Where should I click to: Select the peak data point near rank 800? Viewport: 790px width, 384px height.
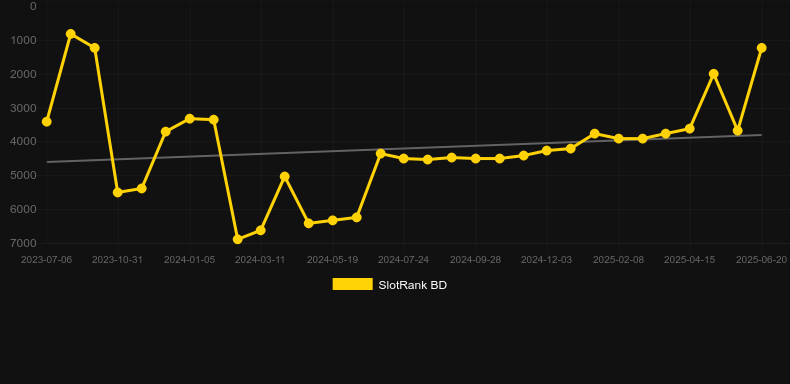tap(71, 34)
